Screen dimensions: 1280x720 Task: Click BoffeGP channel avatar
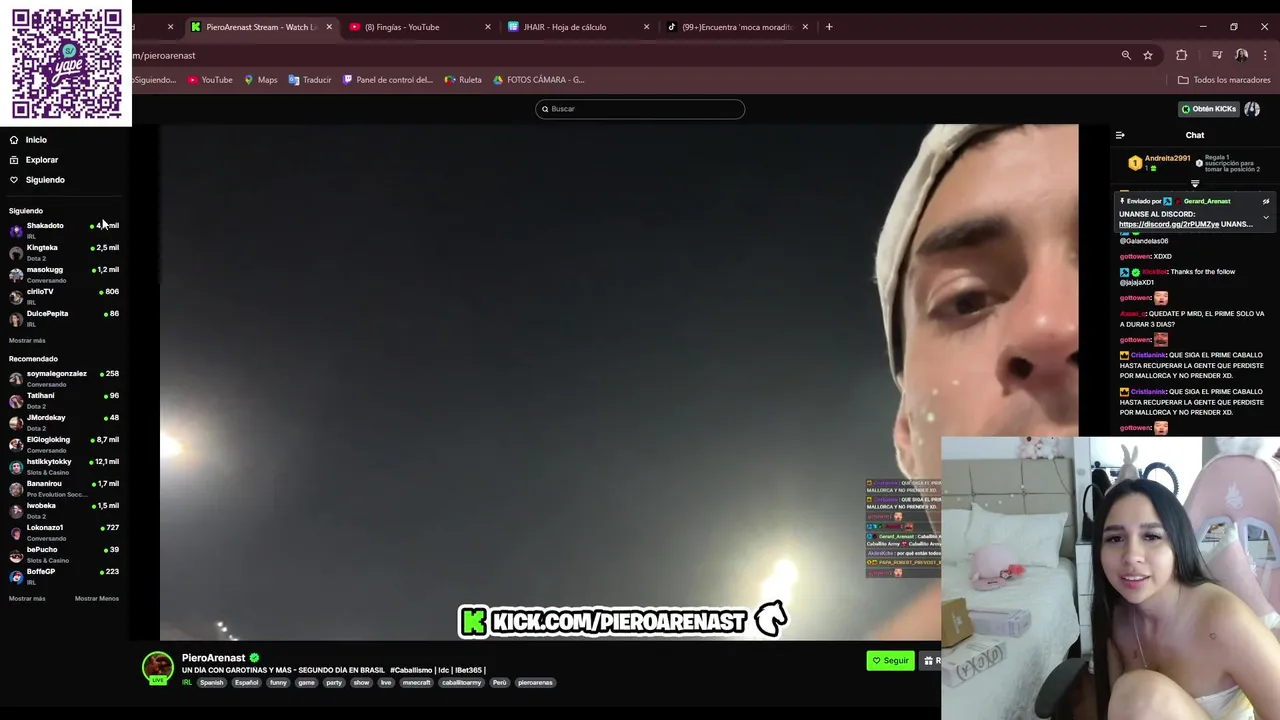(x=16, y=576)
